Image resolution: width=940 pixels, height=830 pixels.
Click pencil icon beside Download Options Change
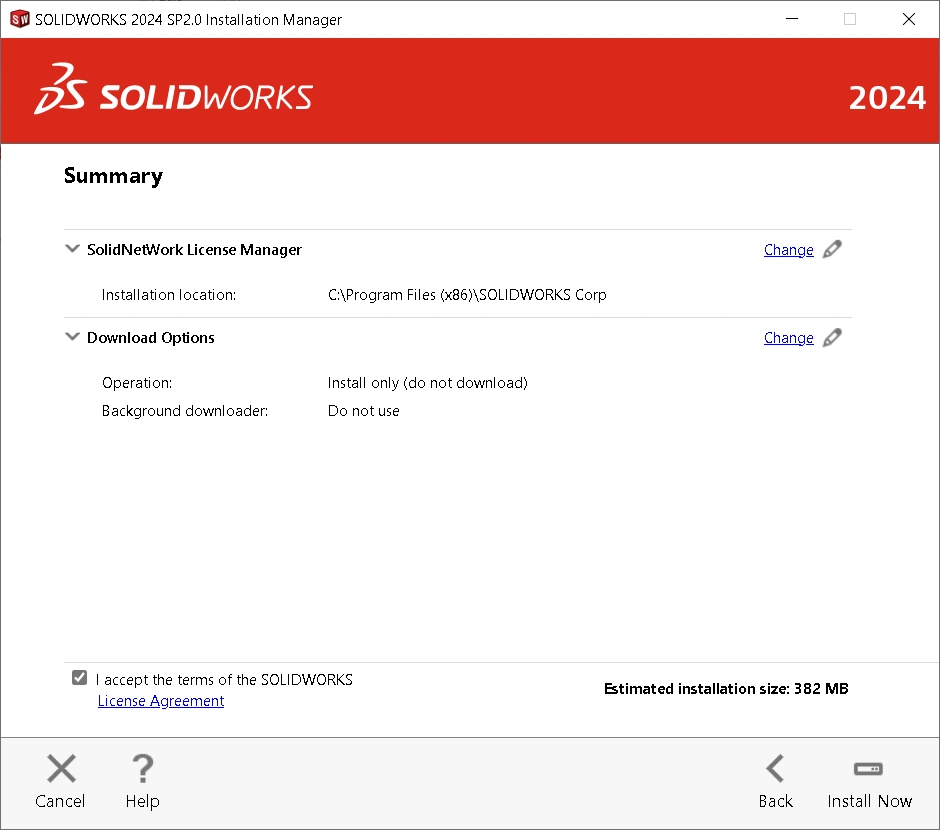832,337
